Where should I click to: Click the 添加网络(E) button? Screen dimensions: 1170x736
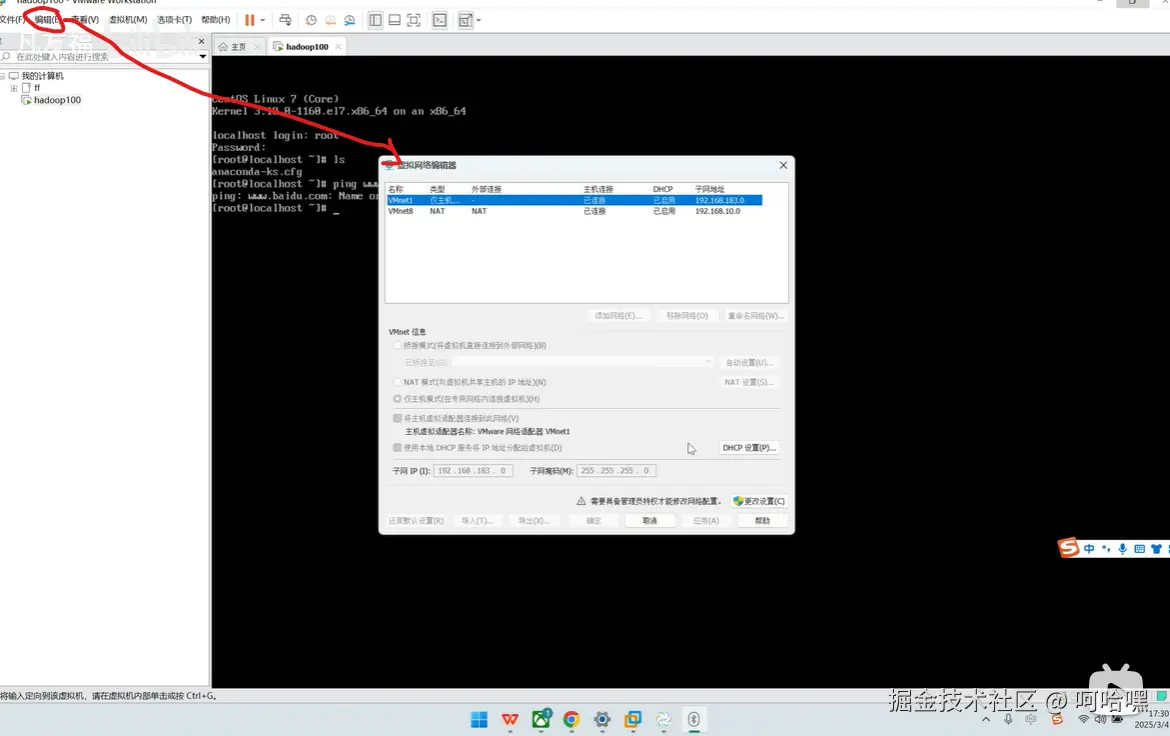618,316
